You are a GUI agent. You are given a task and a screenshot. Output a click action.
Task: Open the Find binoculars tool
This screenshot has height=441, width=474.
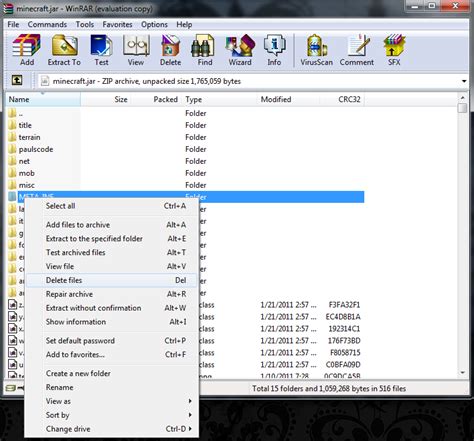point(204,50)
